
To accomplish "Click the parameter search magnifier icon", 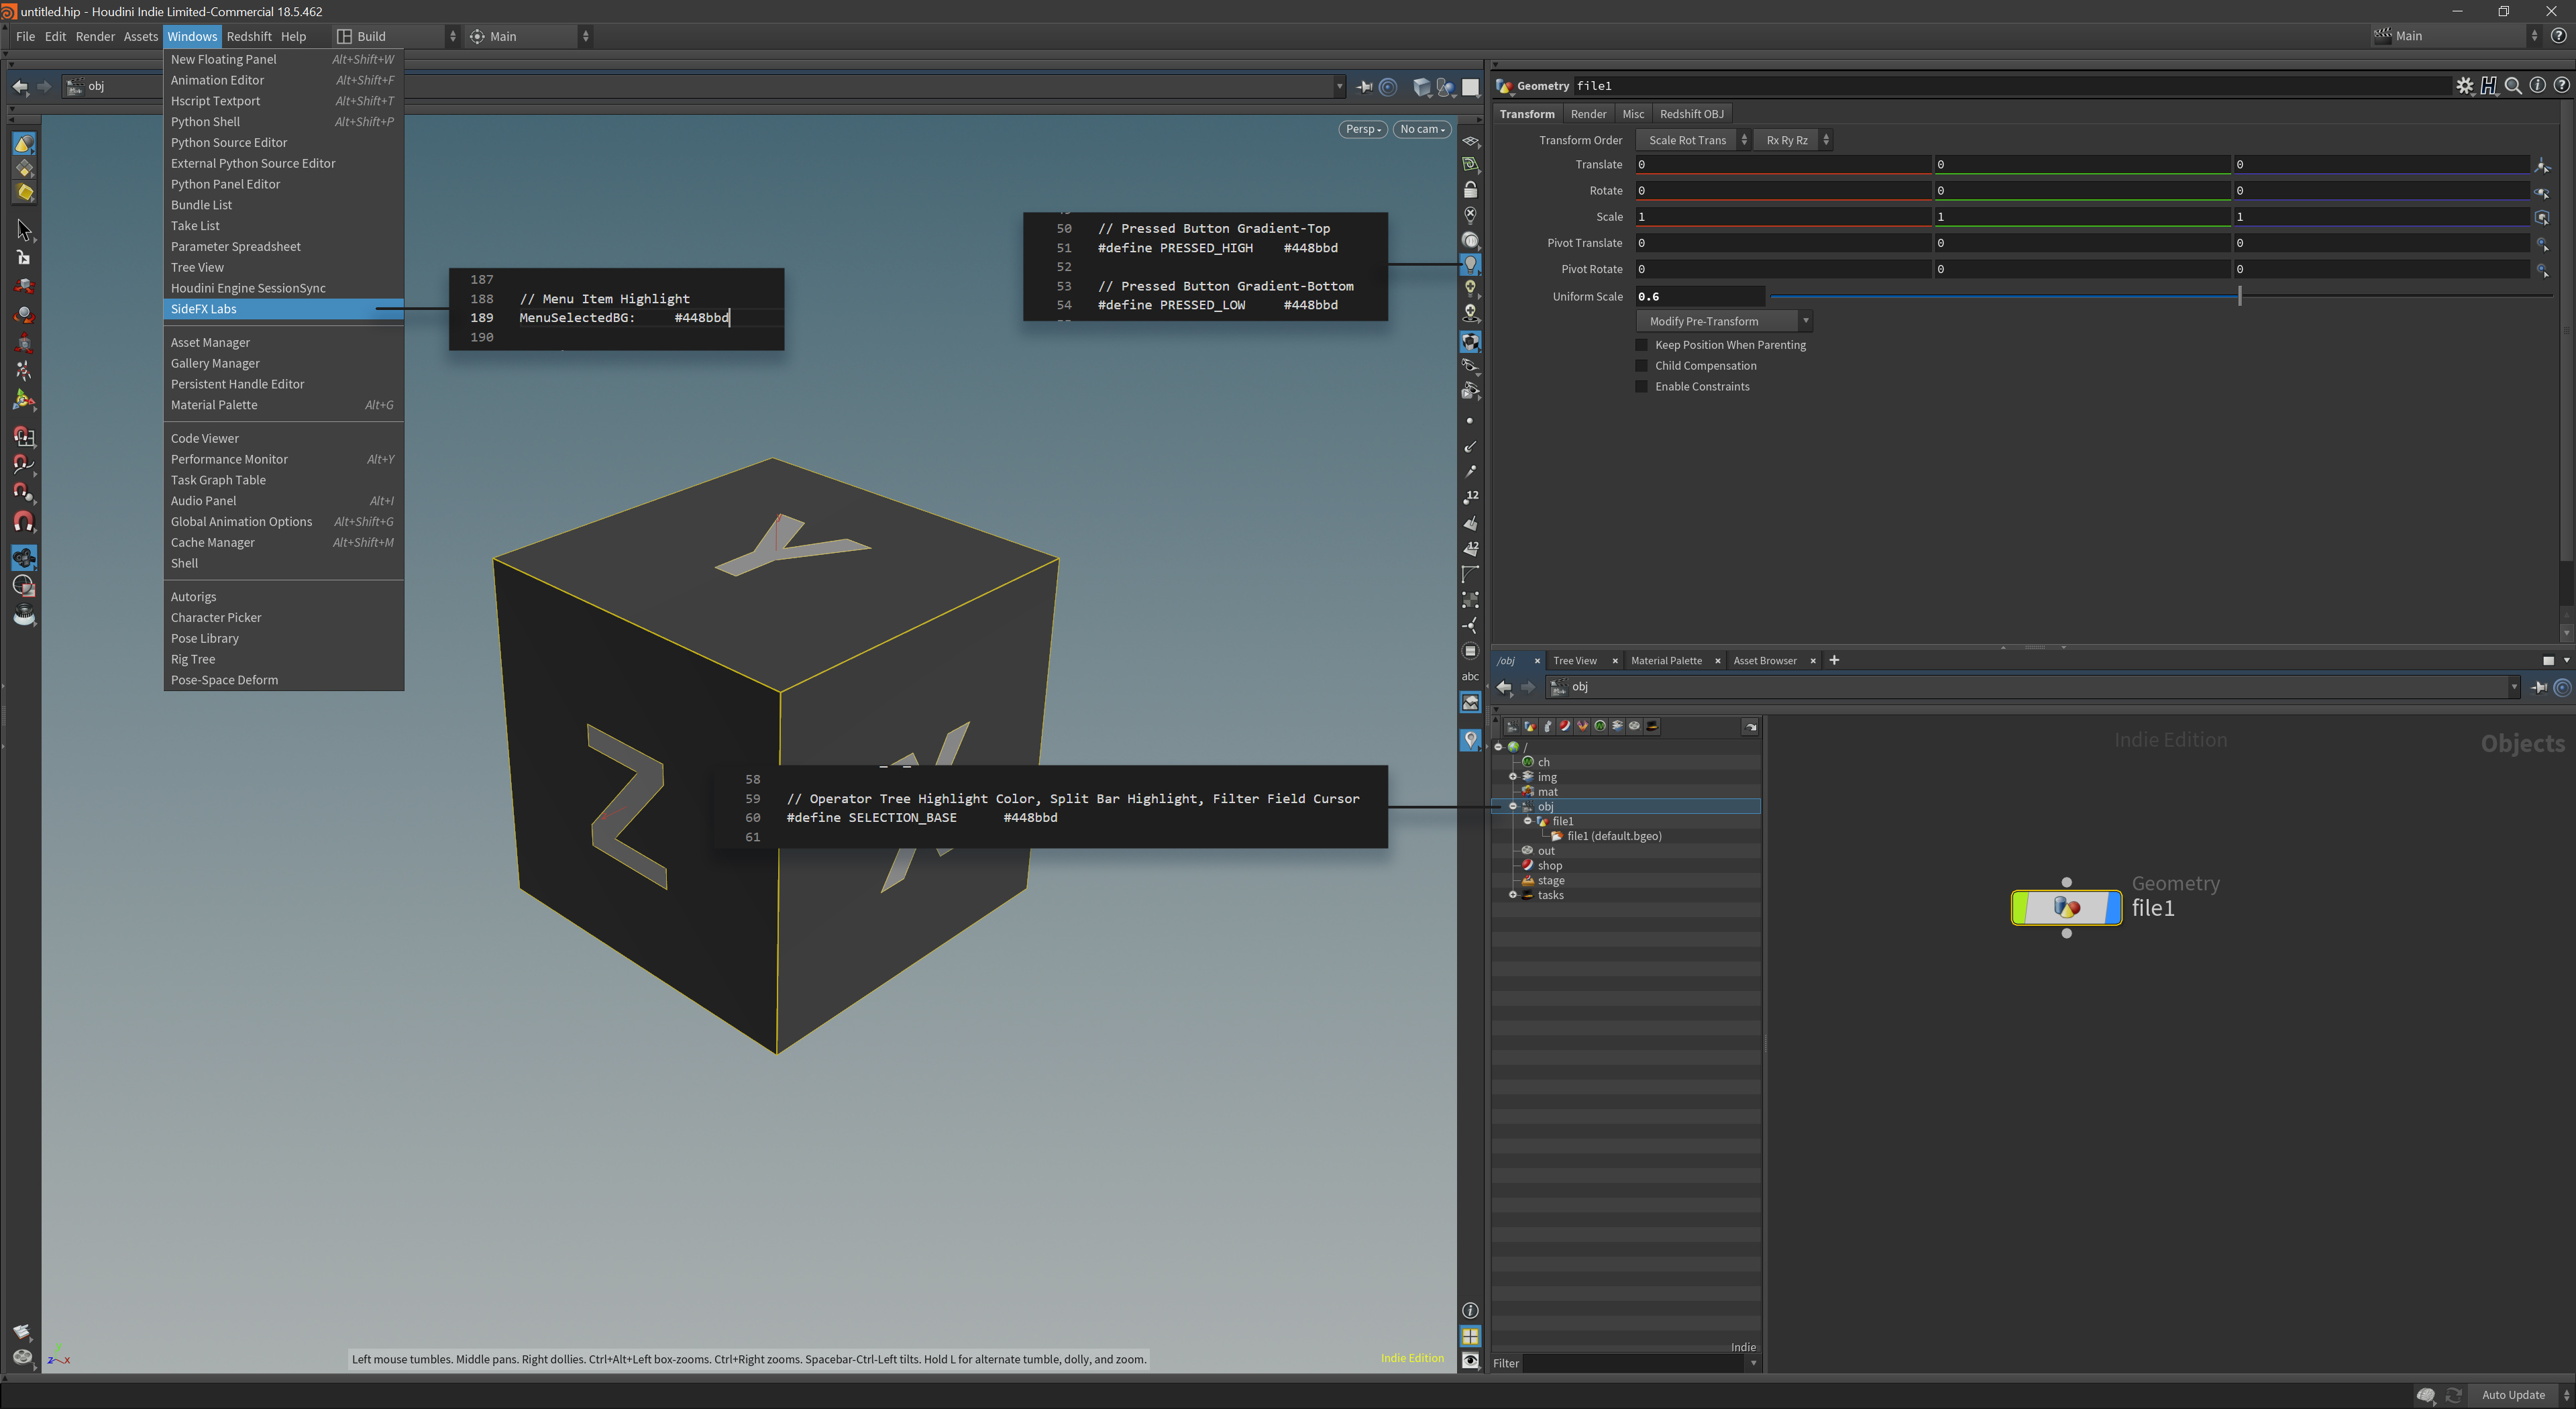I will coord(2513,86).
